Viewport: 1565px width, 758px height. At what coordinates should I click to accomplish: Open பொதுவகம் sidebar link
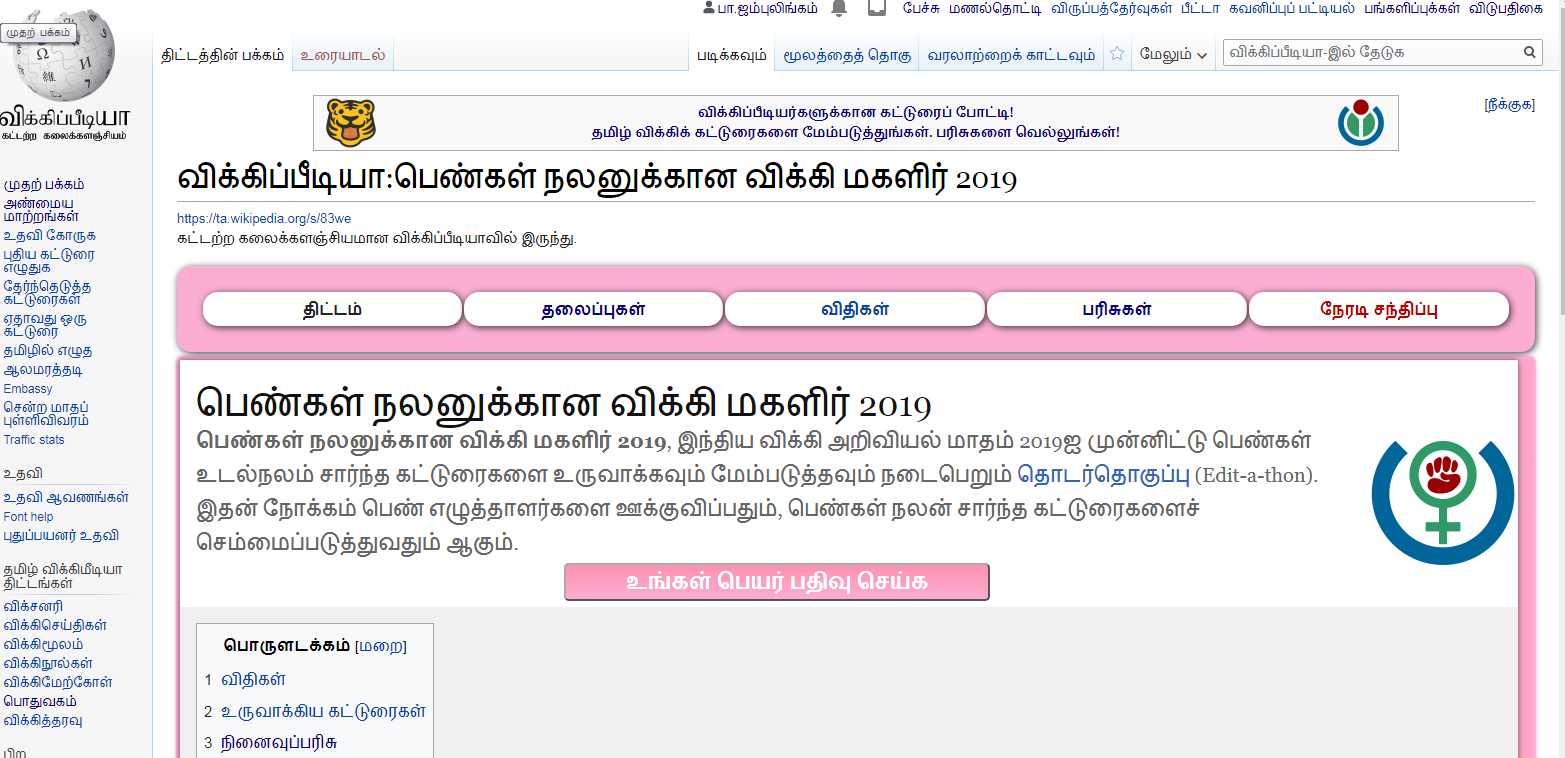pyautogui.click(x=40, y=701)
